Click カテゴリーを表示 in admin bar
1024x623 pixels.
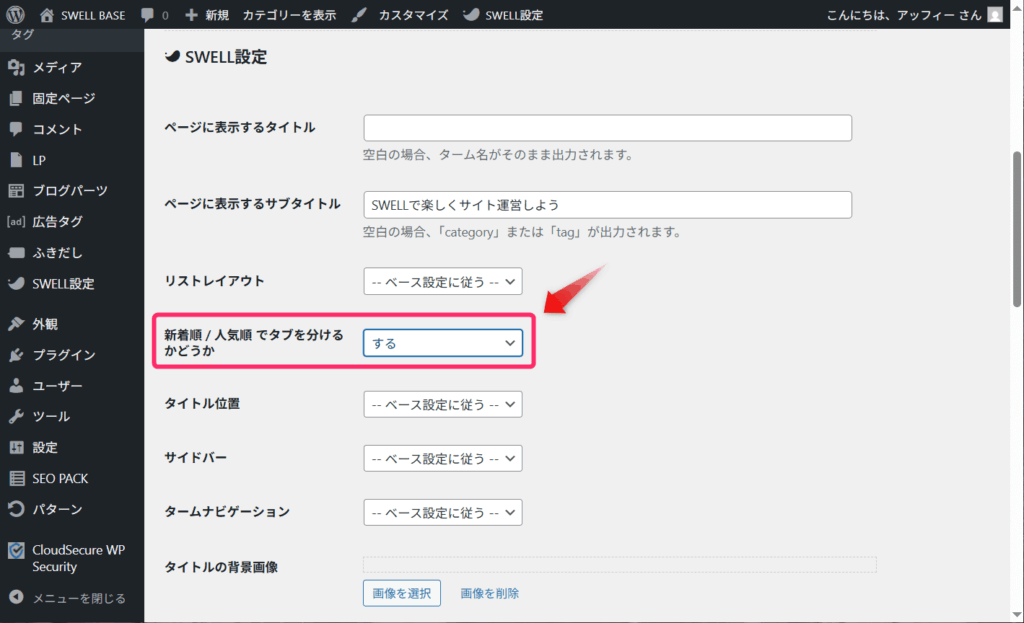point(289,14)
